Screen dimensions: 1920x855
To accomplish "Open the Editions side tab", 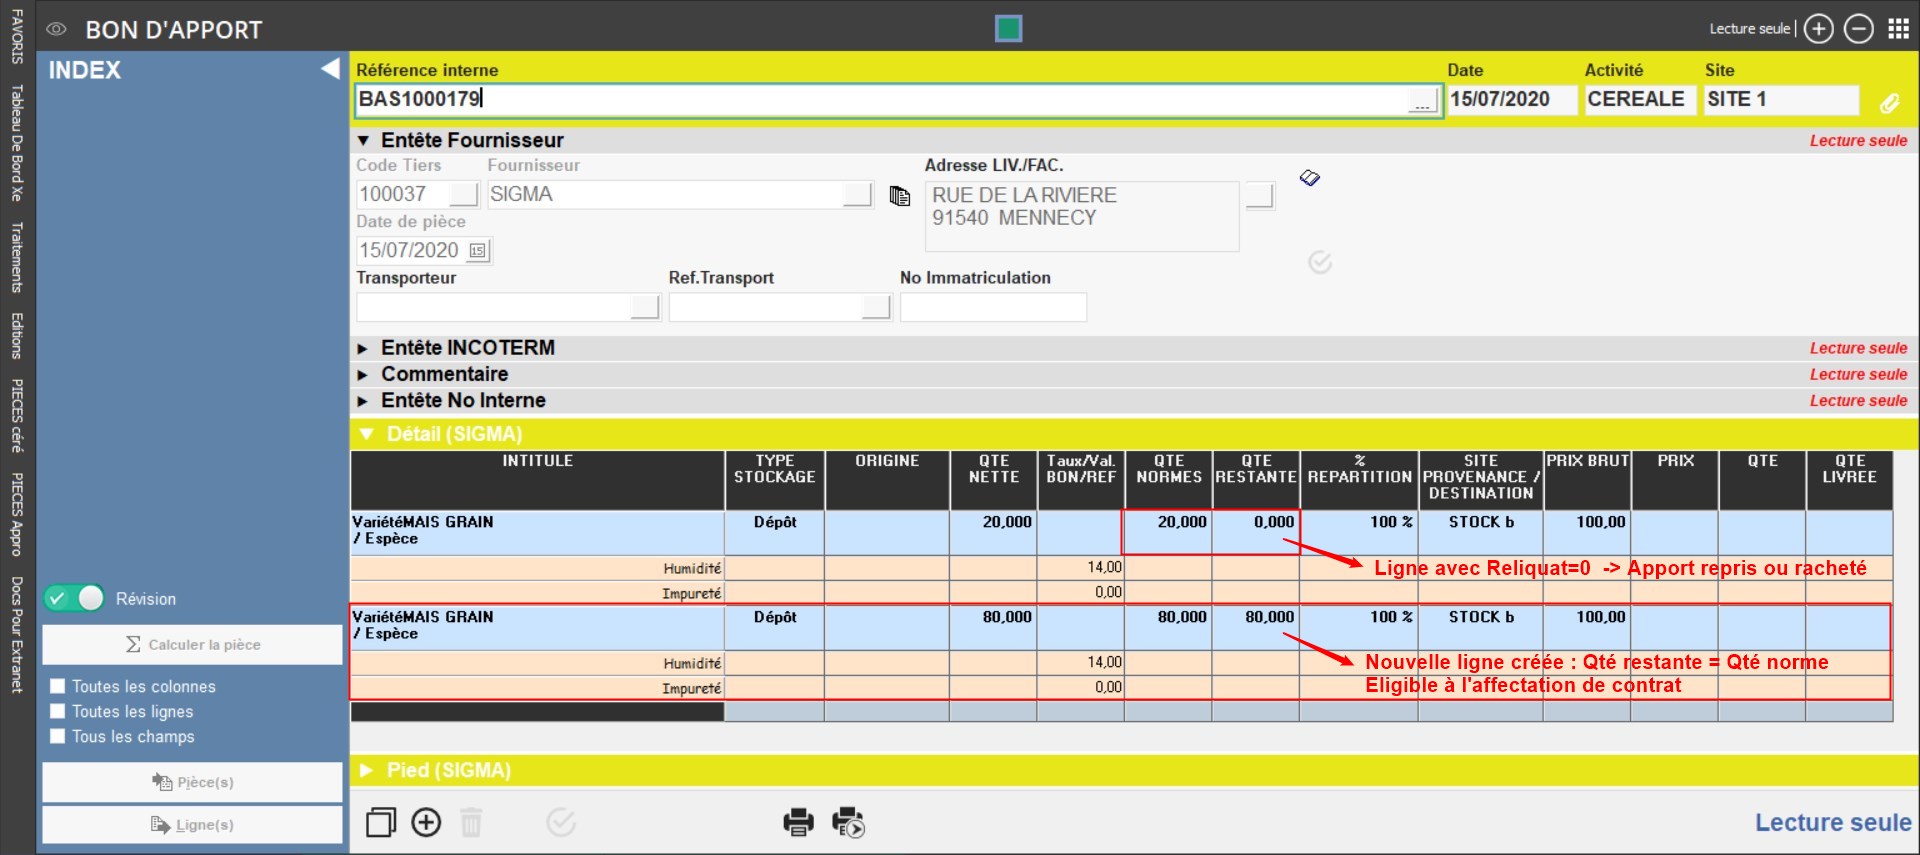I will click(x=16, y=335).
